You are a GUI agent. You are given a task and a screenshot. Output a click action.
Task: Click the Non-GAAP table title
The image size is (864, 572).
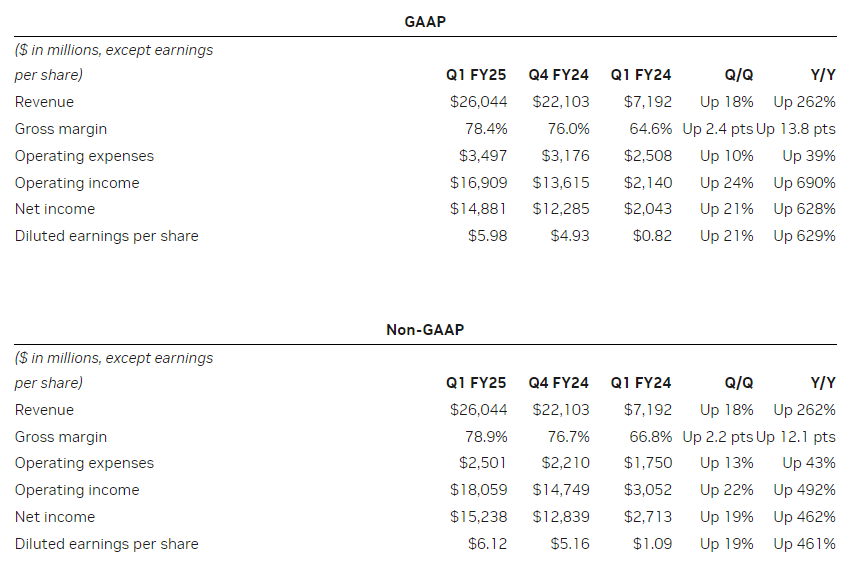[x=425, y=328]
